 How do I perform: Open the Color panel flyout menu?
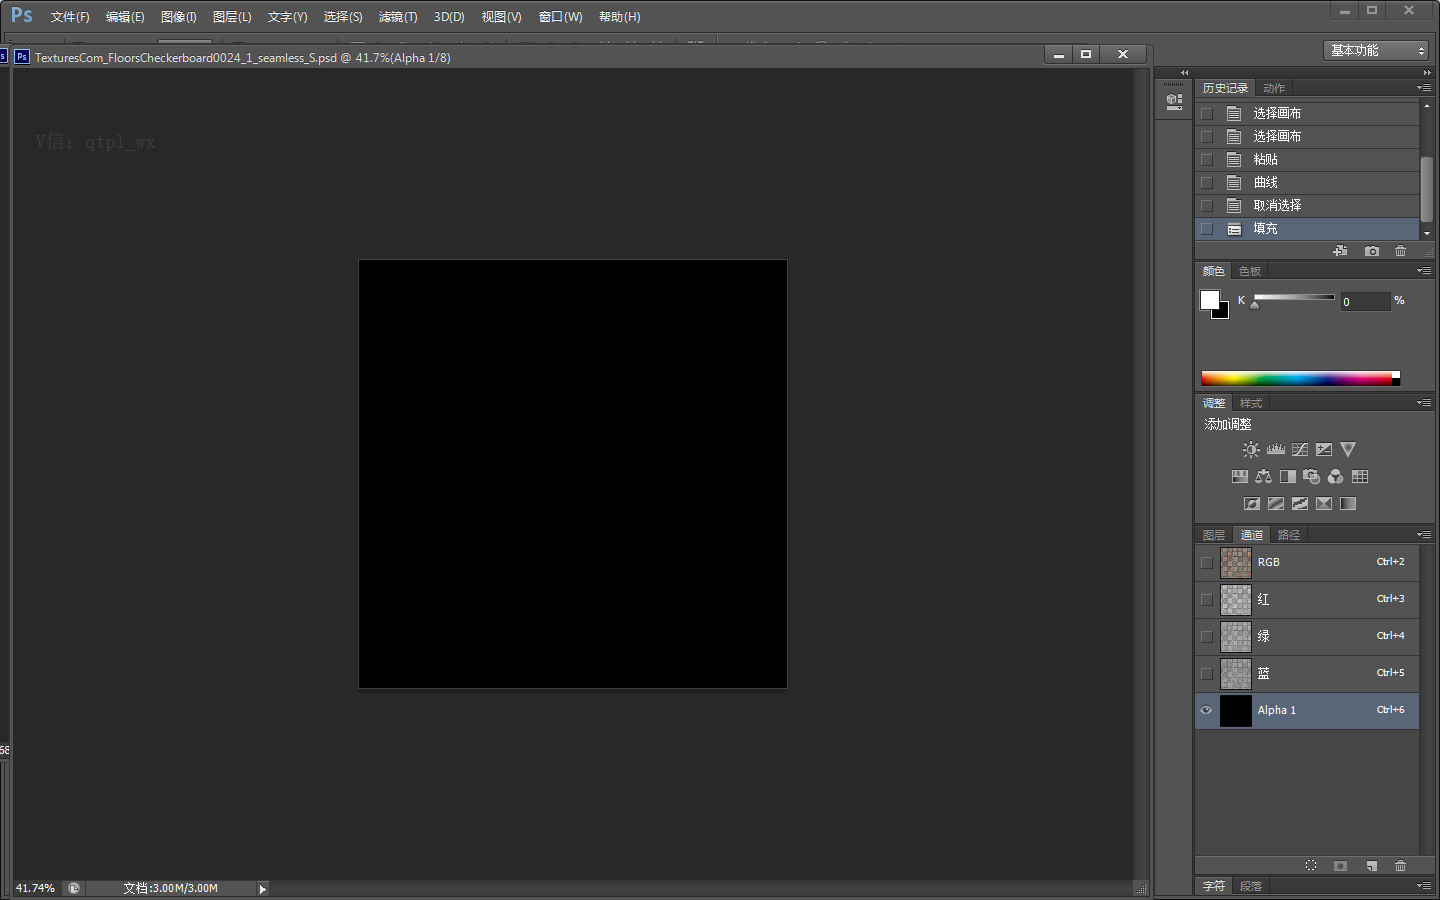pos(1424,271)
